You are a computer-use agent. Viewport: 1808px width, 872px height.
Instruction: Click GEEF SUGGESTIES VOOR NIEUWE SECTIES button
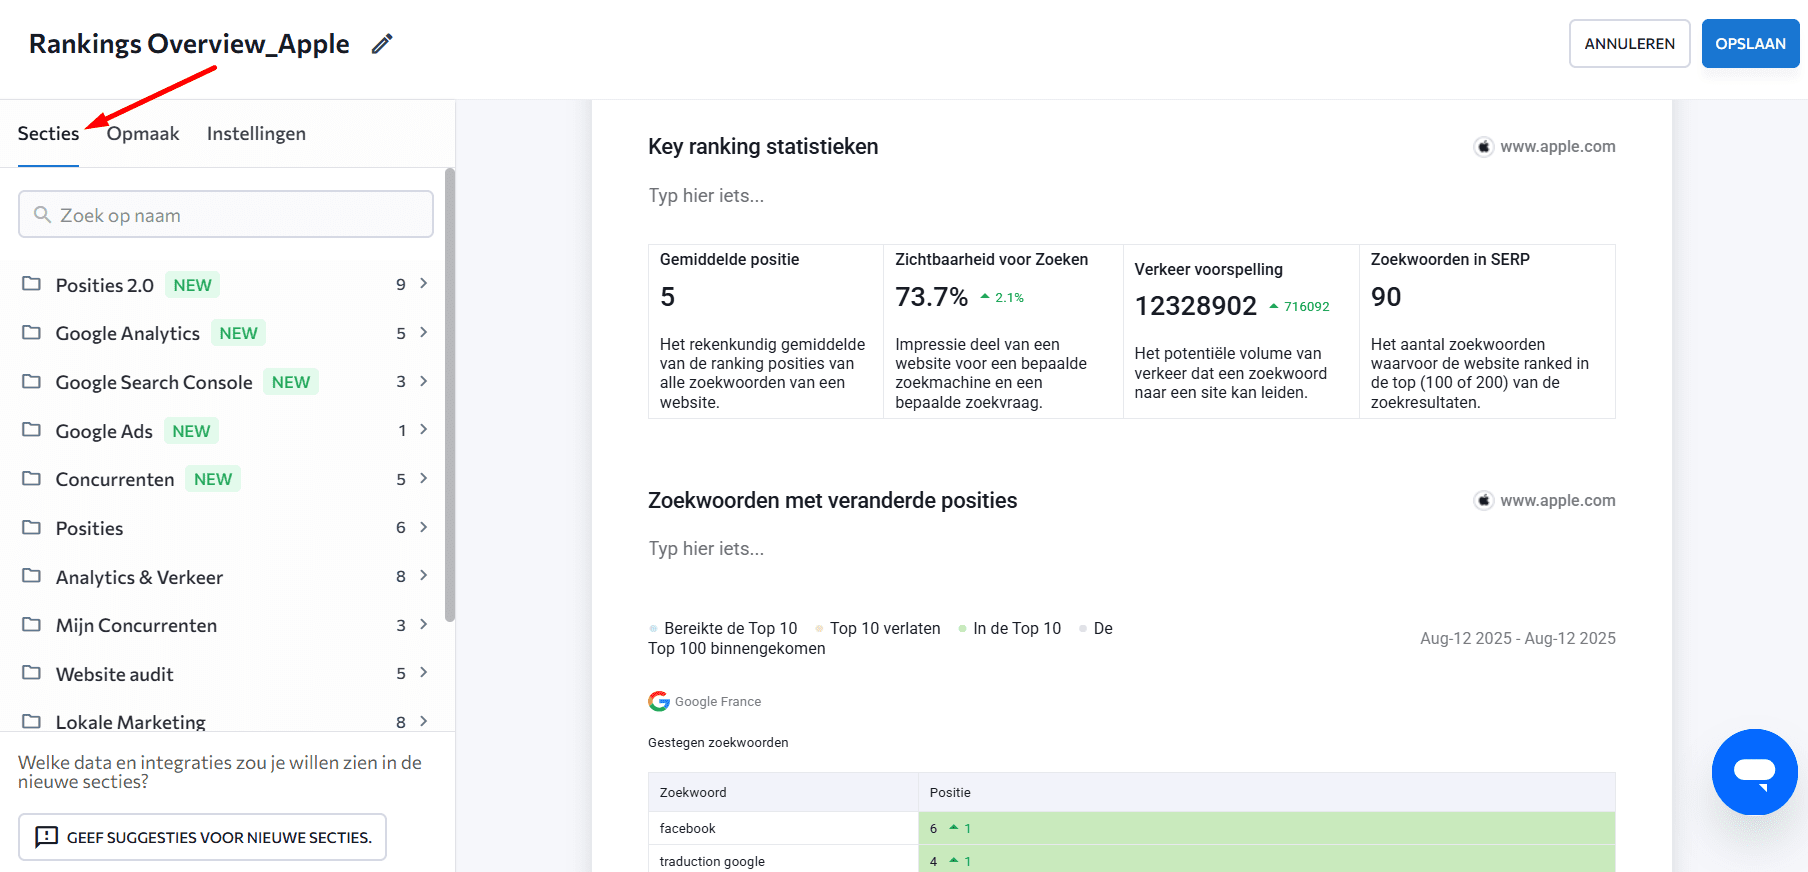[x=203, y=837]
